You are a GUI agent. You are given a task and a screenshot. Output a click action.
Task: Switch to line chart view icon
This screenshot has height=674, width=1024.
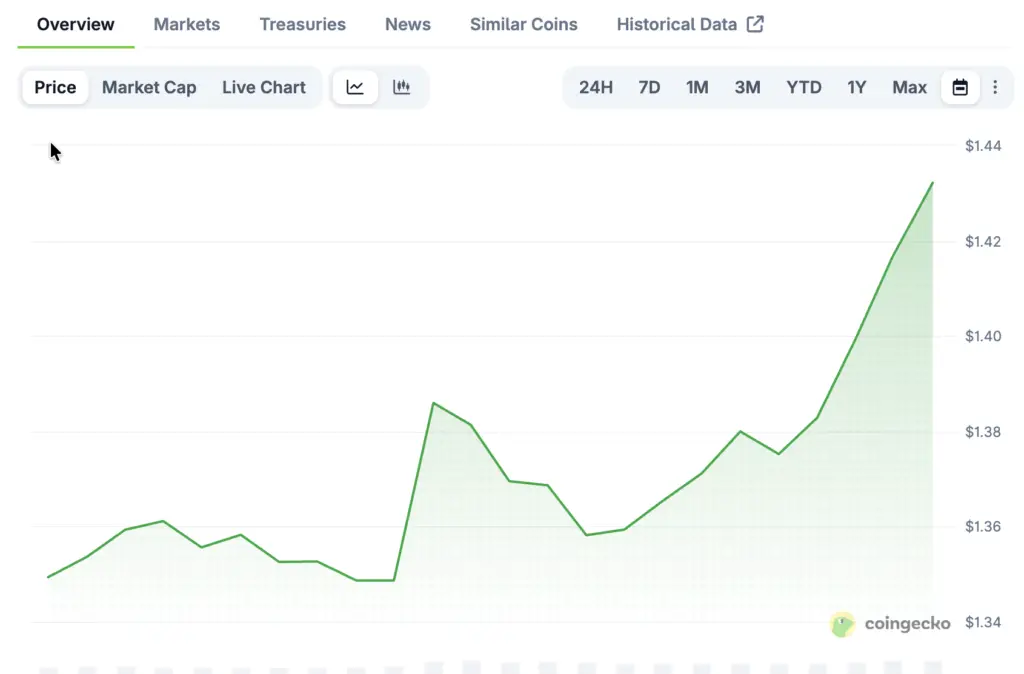tap(355, 87)
